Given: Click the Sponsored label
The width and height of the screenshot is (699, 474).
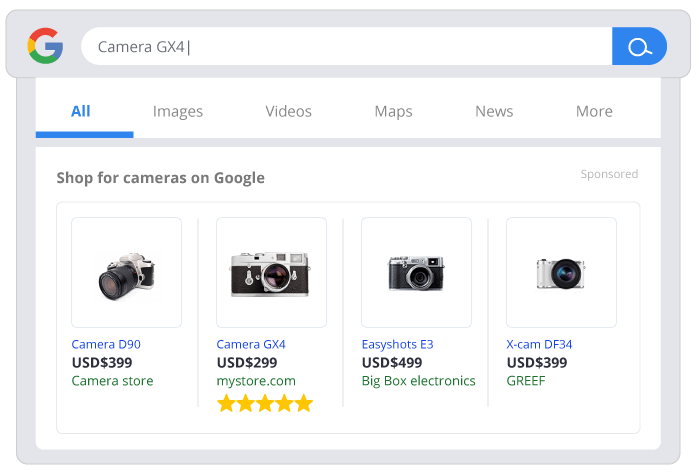Looking at the screenshot, I should tap(609, 174).
